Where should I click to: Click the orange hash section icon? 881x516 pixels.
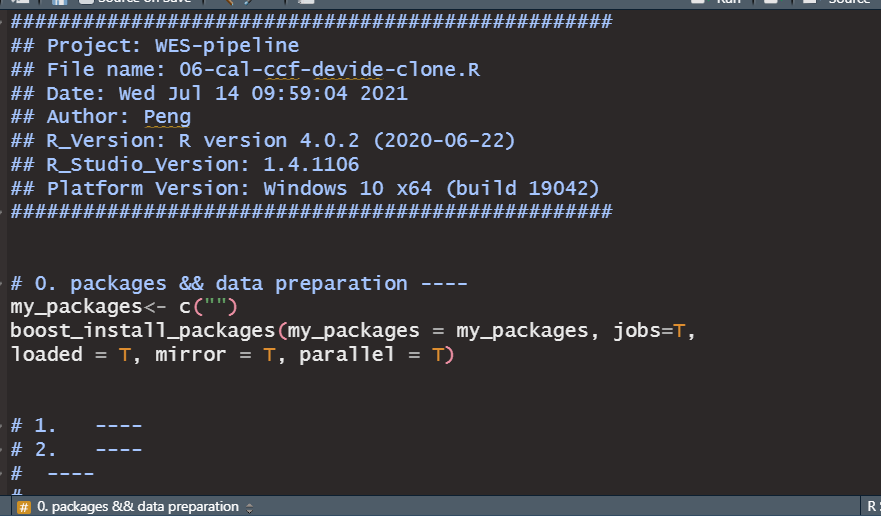pos(24,507)
